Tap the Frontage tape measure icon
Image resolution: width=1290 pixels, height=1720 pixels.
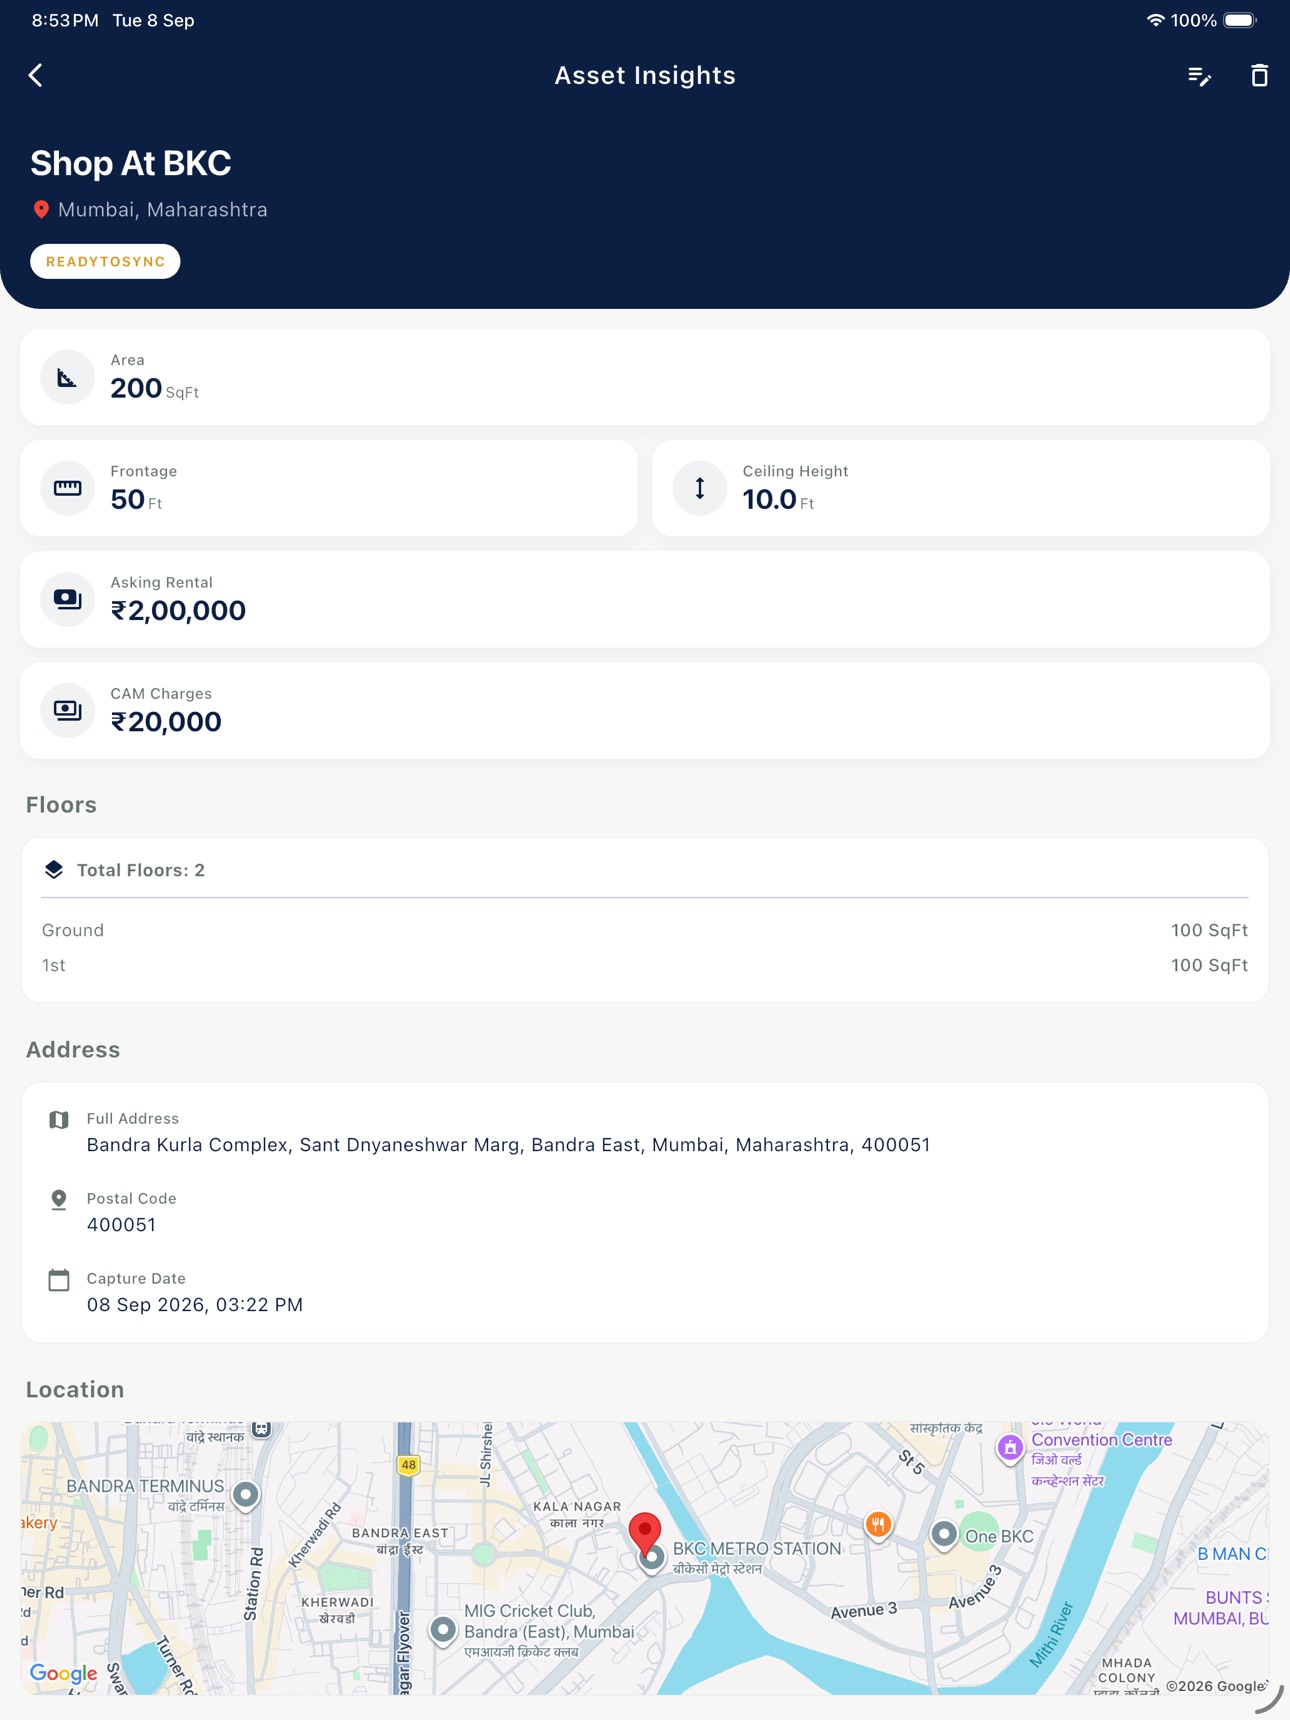coord(67,488)
